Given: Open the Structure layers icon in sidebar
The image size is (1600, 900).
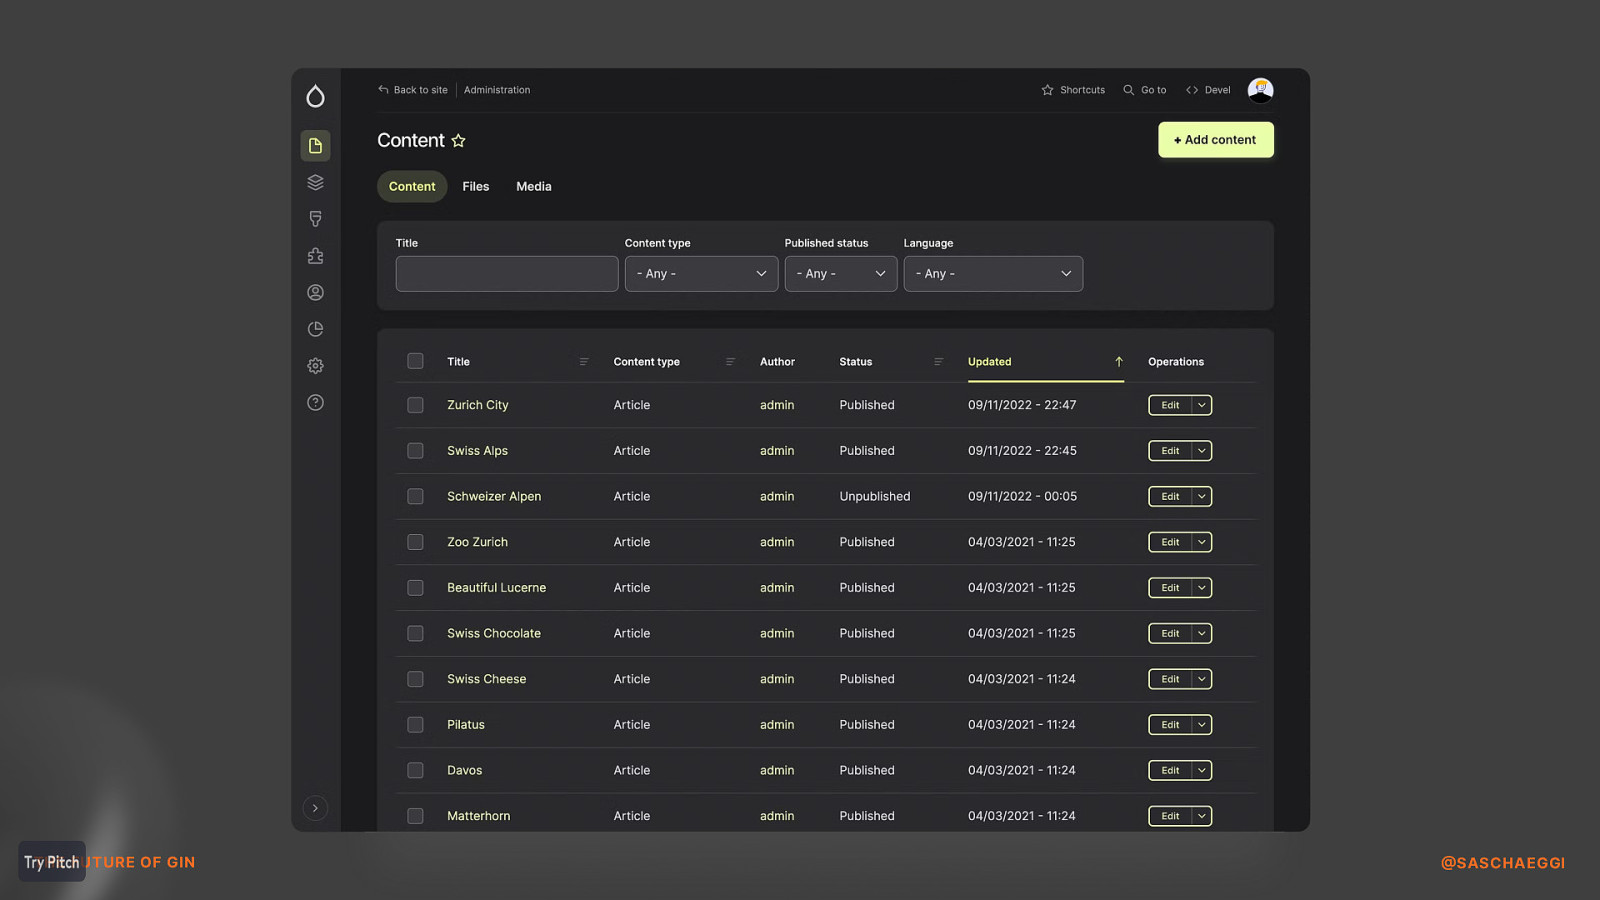Looking at the screenshot, I should point(315,182).
